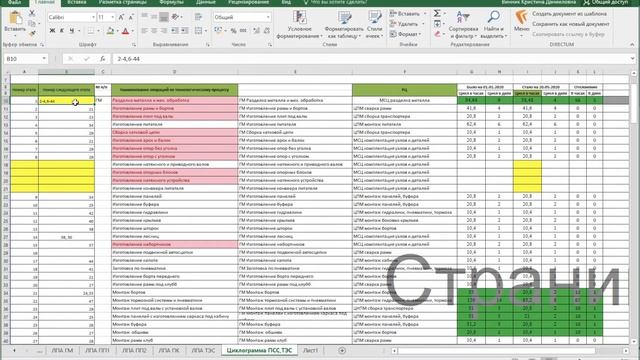Activate the Format Painter brush icon
The width and height of the screenshot is (640, 360).
(32, 33)
